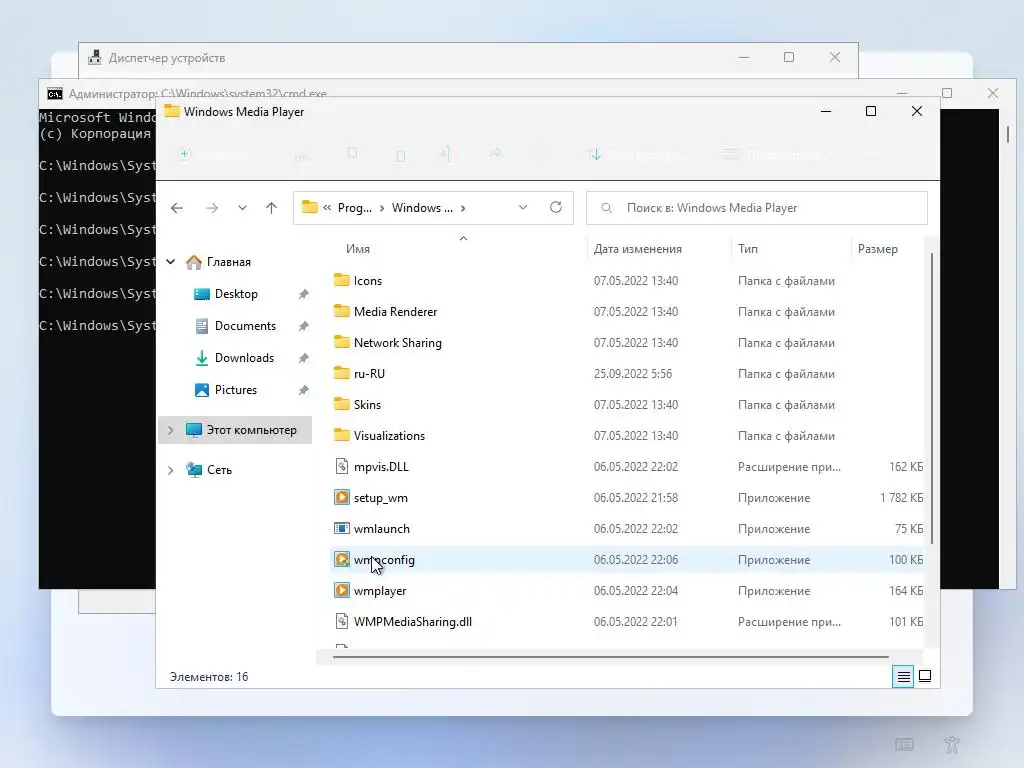The width and height of the screenshot is (1024, 768).
Task: Select the wmlaunch application icon
Action: coord(342,528)
